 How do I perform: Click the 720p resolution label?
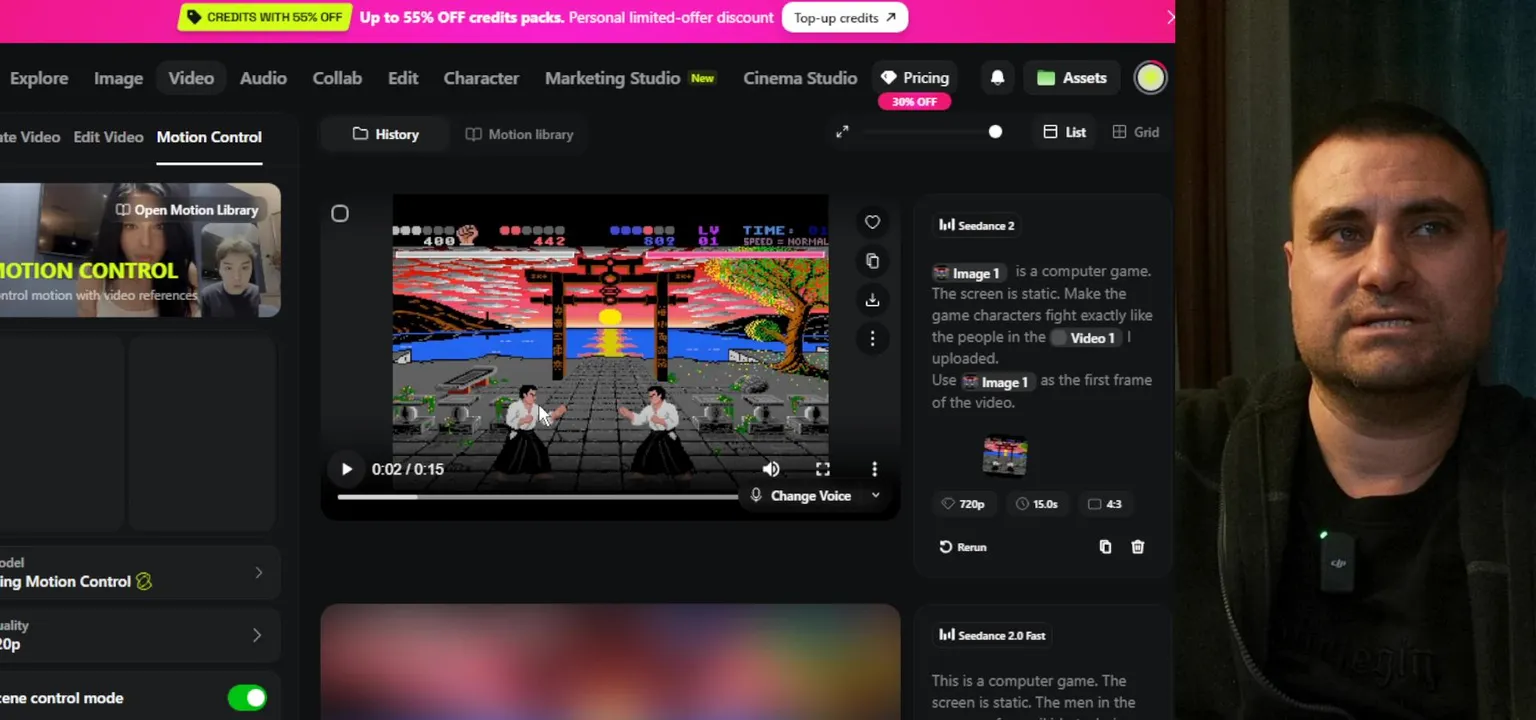tap(963, 504)
